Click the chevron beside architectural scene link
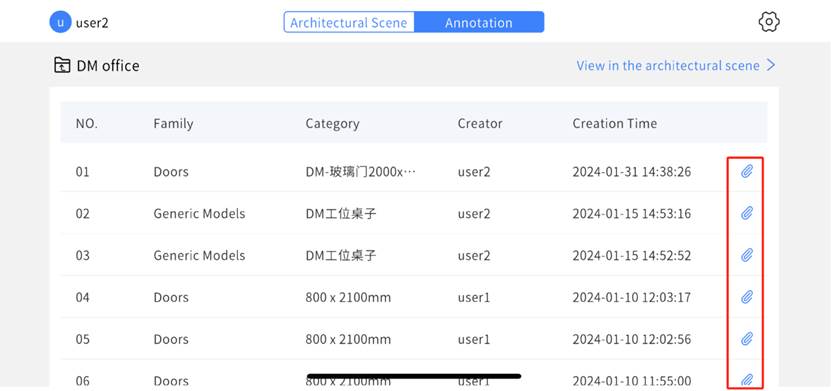 point(771,65)
